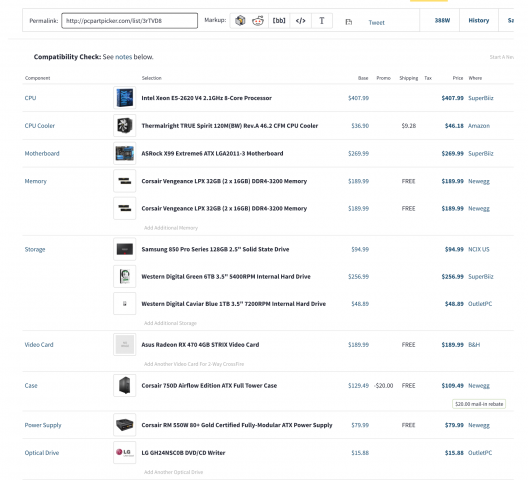528x480 pixels.
Task: Open the ASRock X99 motherboard thumbnail
Action: pyautogui.click(x=125, y=153)
